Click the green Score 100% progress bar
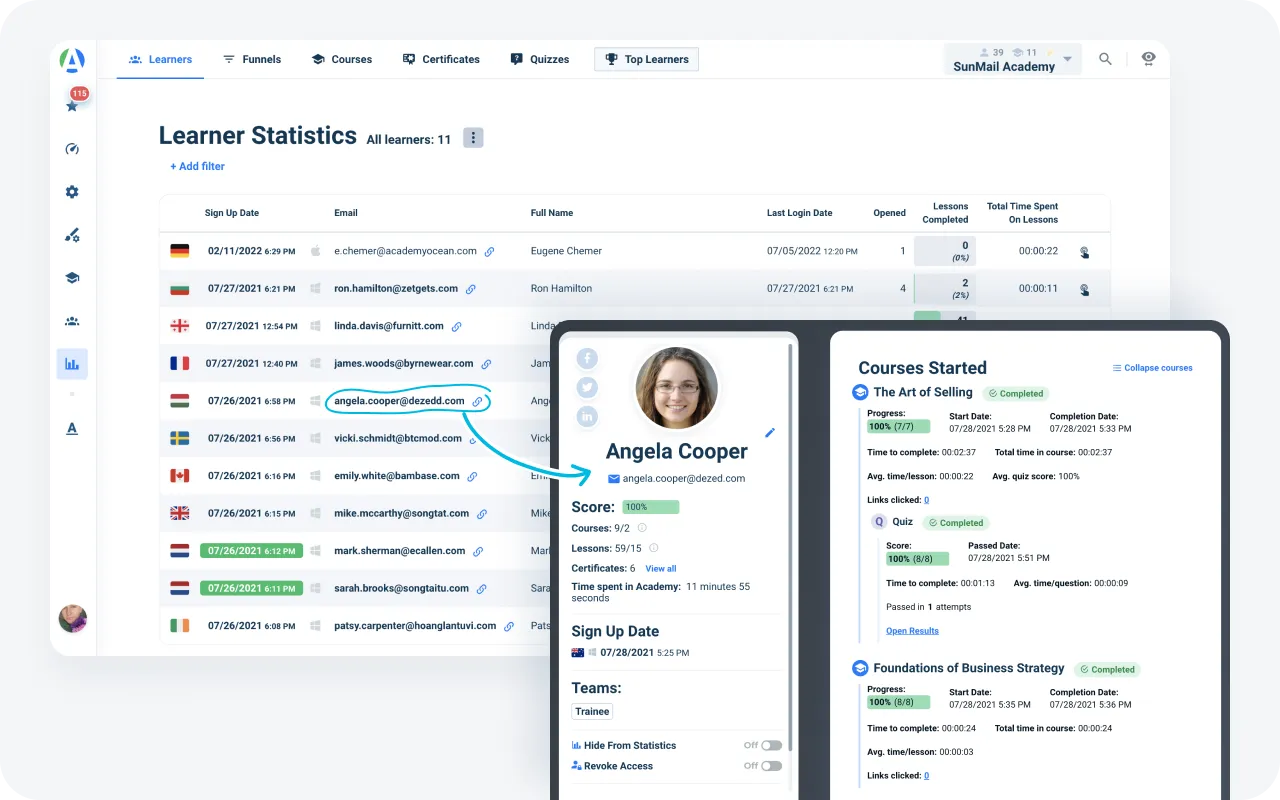 650,507
